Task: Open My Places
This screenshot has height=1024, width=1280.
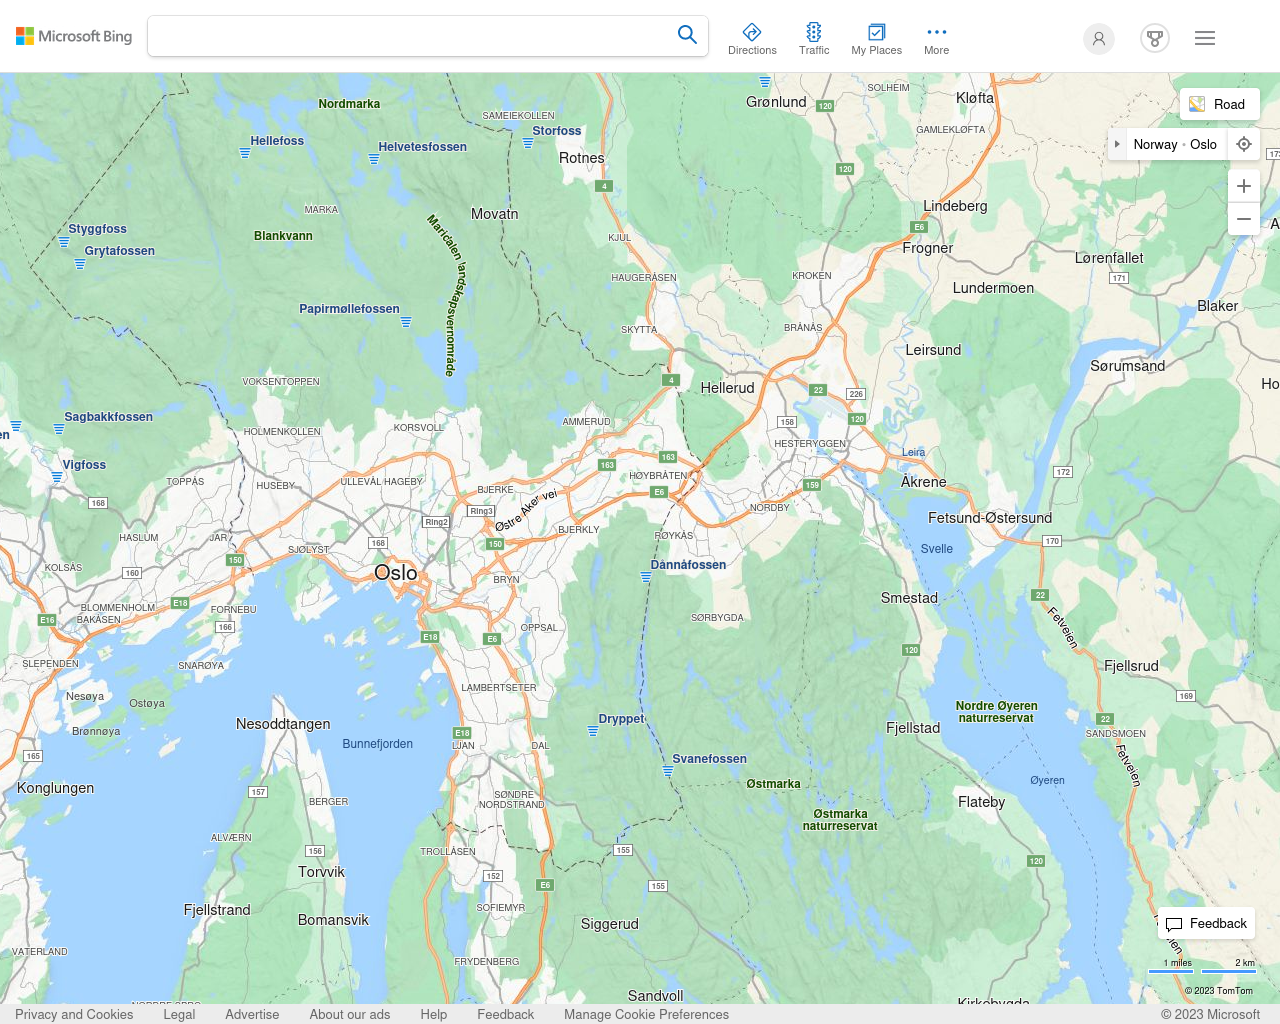Action: [x=876, y=39]
